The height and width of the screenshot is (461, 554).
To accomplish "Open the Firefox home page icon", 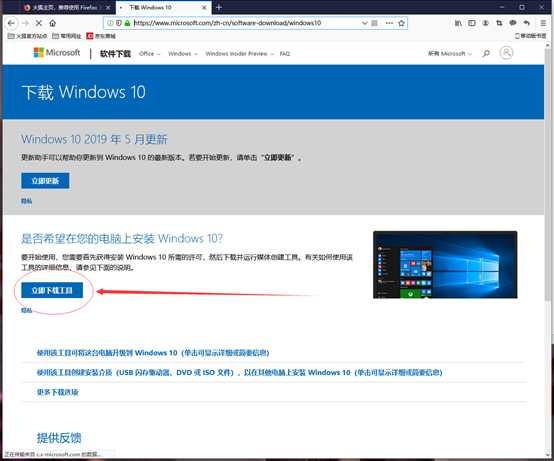I will point(53,23).
